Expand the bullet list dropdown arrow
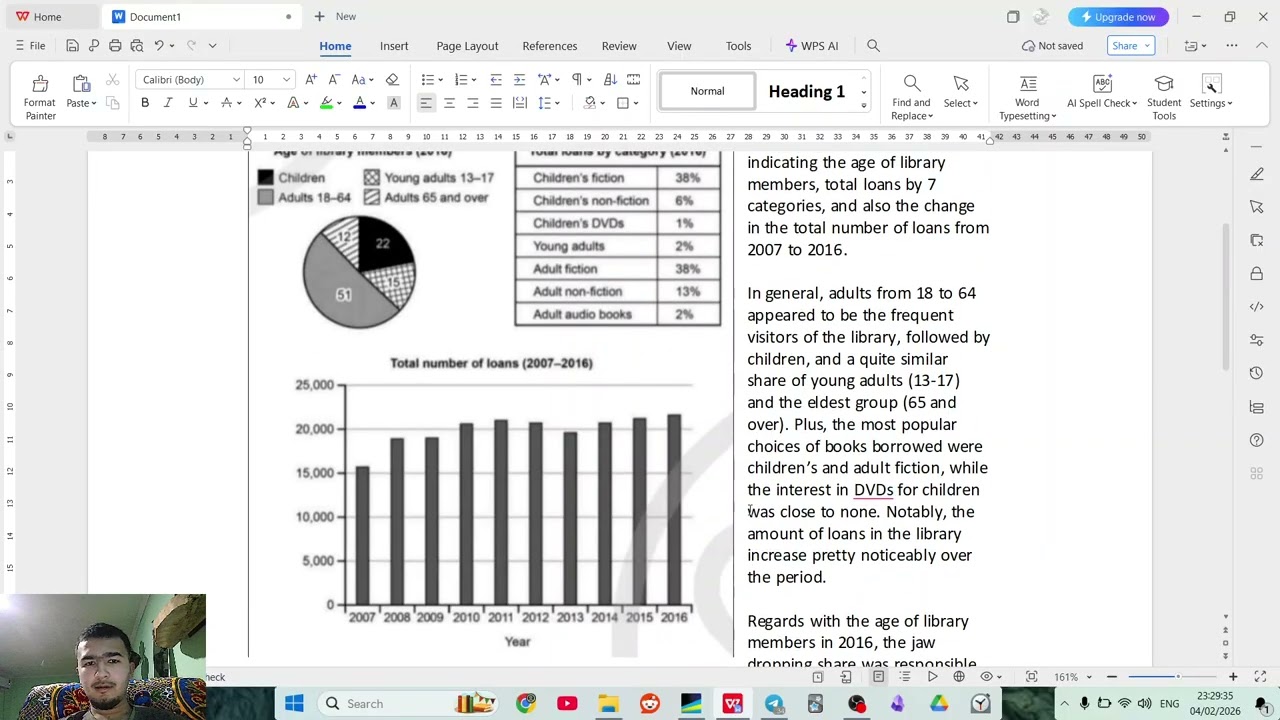Screen dimensions: 1280x720 point(440,80)
